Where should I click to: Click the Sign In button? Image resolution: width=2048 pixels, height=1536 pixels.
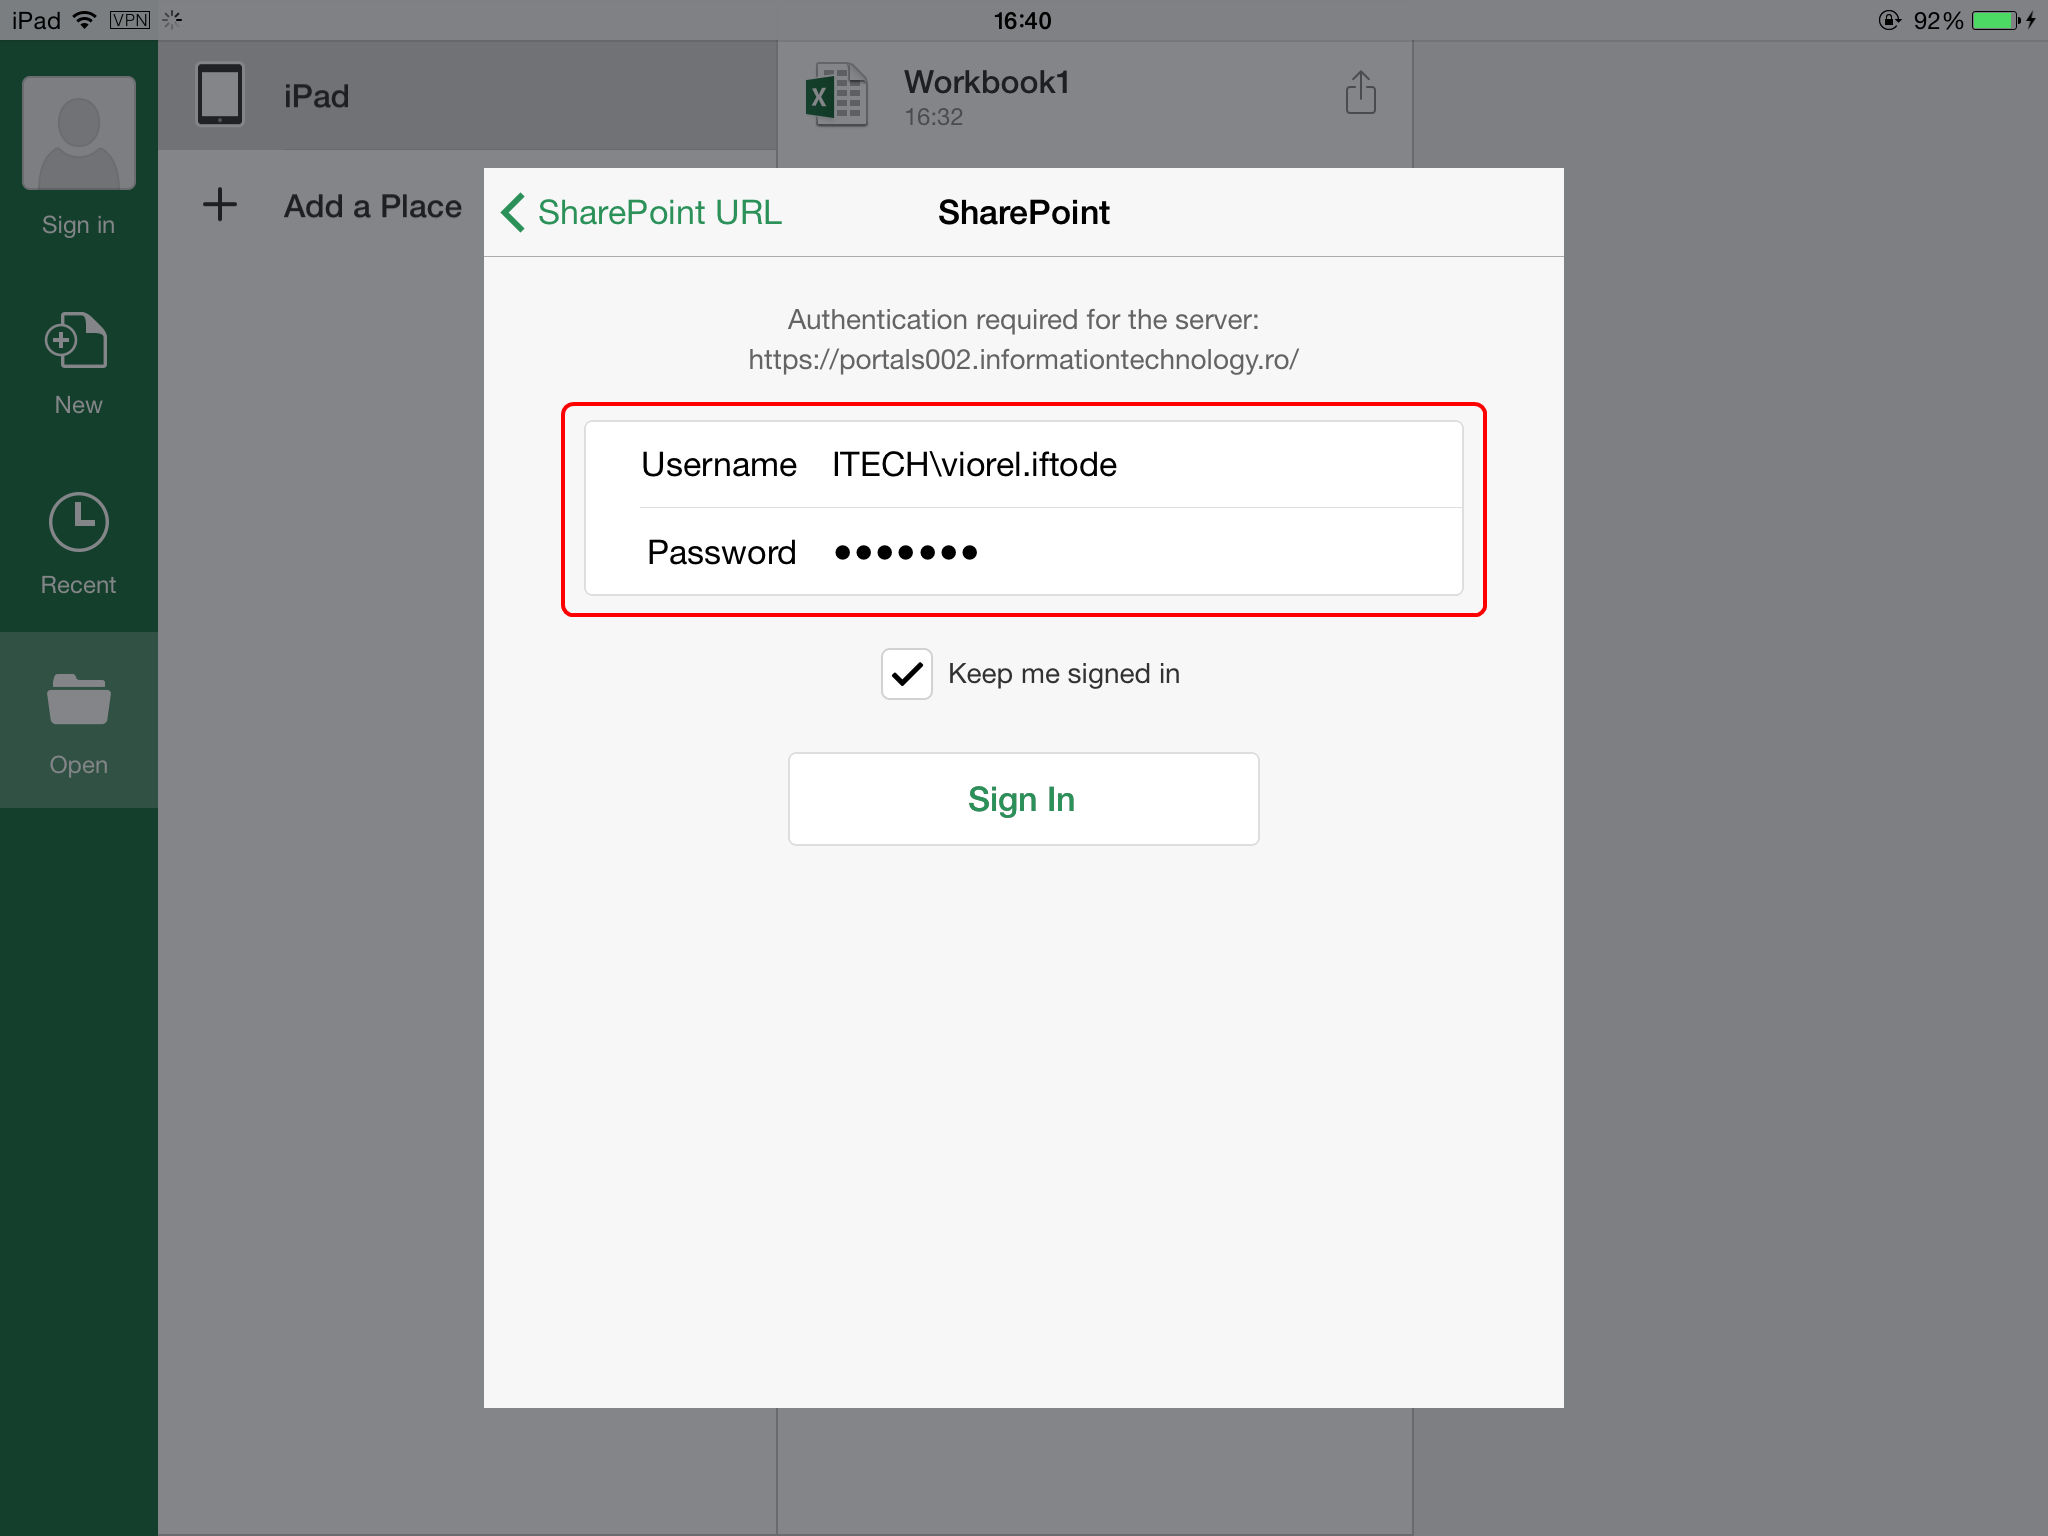tap(1023, 799)
